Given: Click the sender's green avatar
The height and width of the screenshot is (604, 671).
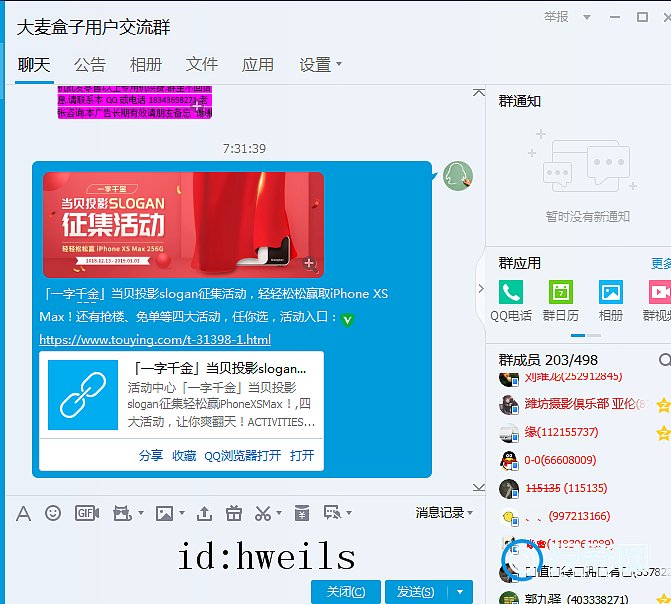Looking at the screenshot, I should pos(457,176).
